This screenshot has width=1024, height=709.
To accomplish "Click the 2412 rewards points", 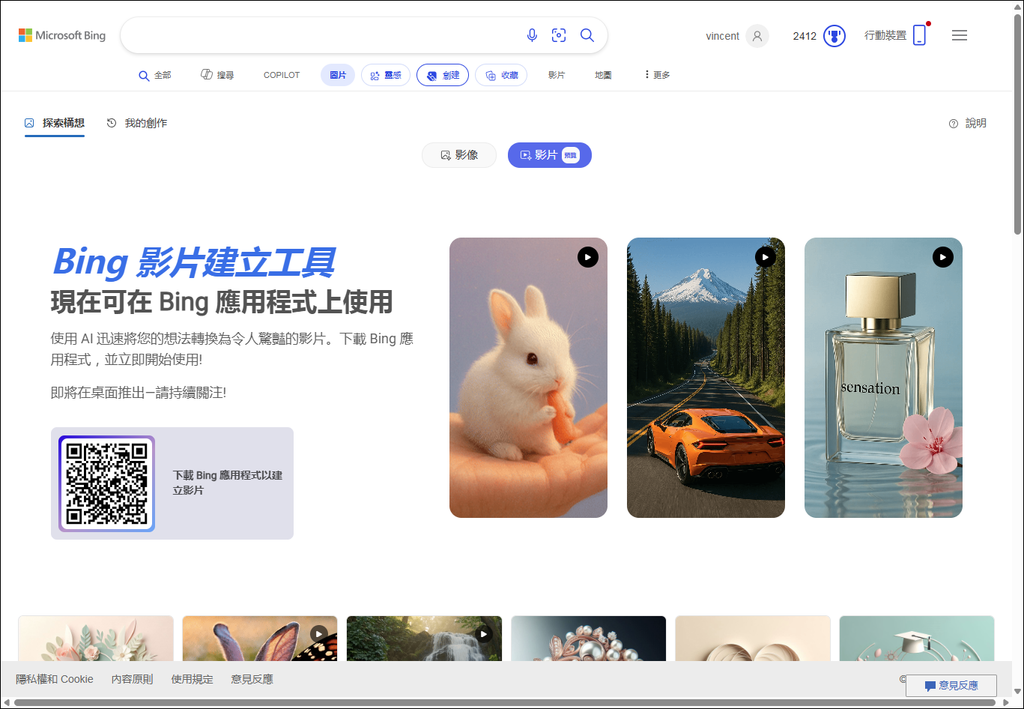I will click(805, 36).
